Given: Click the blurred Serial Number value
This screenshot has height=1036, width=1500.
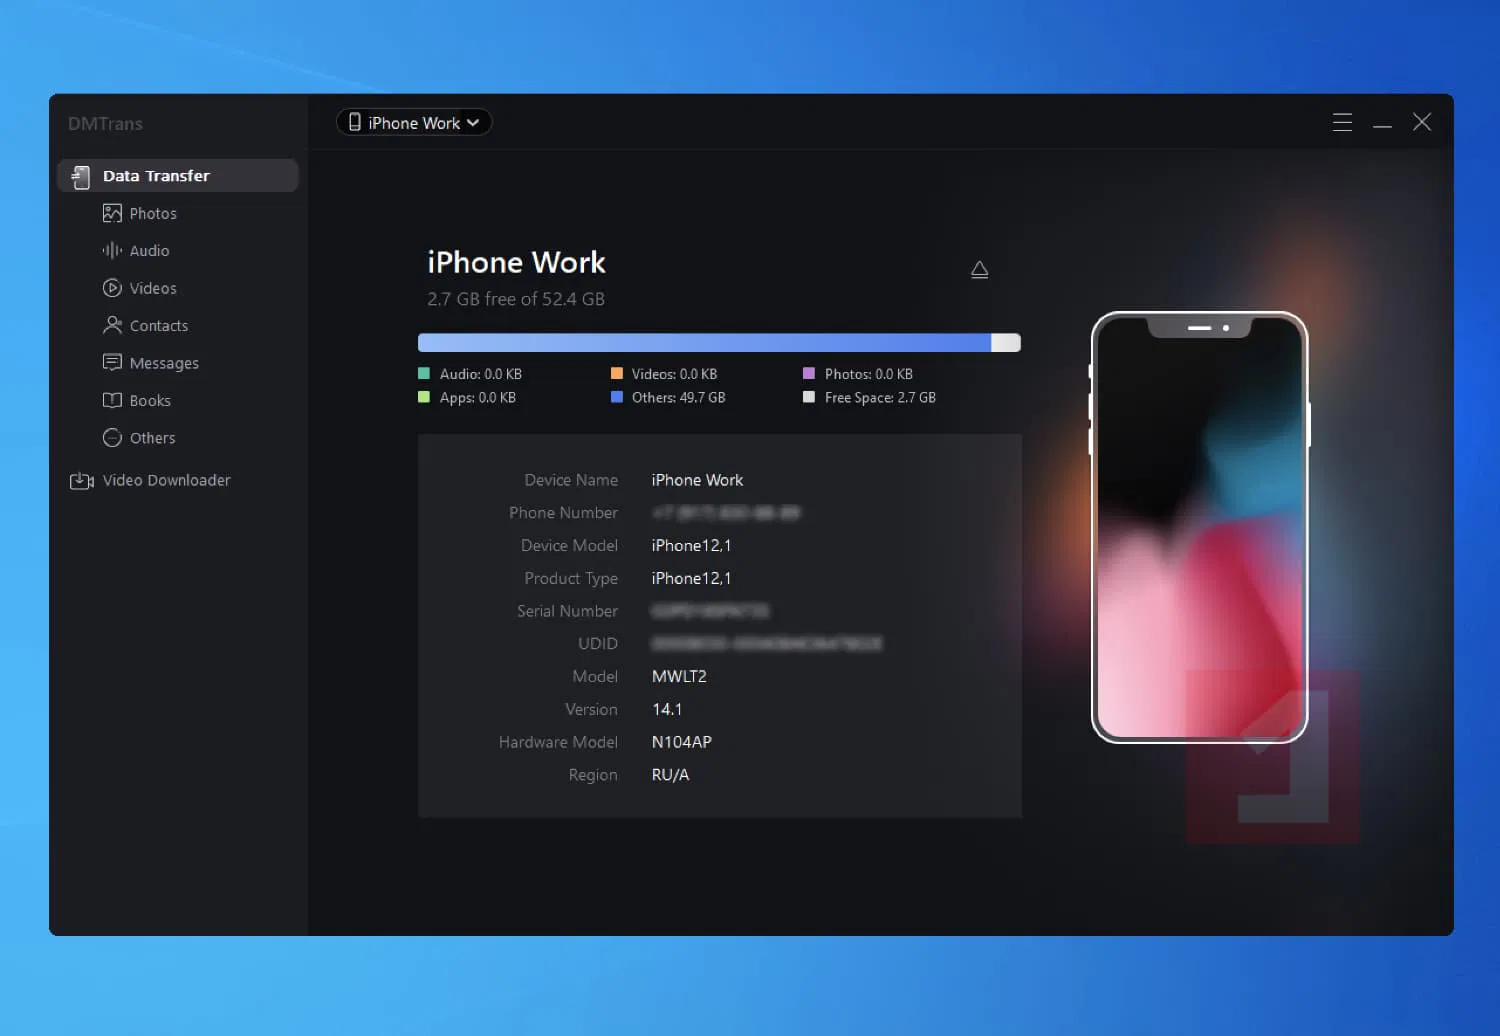Looking at the screenshot, I should coord(710,611).
